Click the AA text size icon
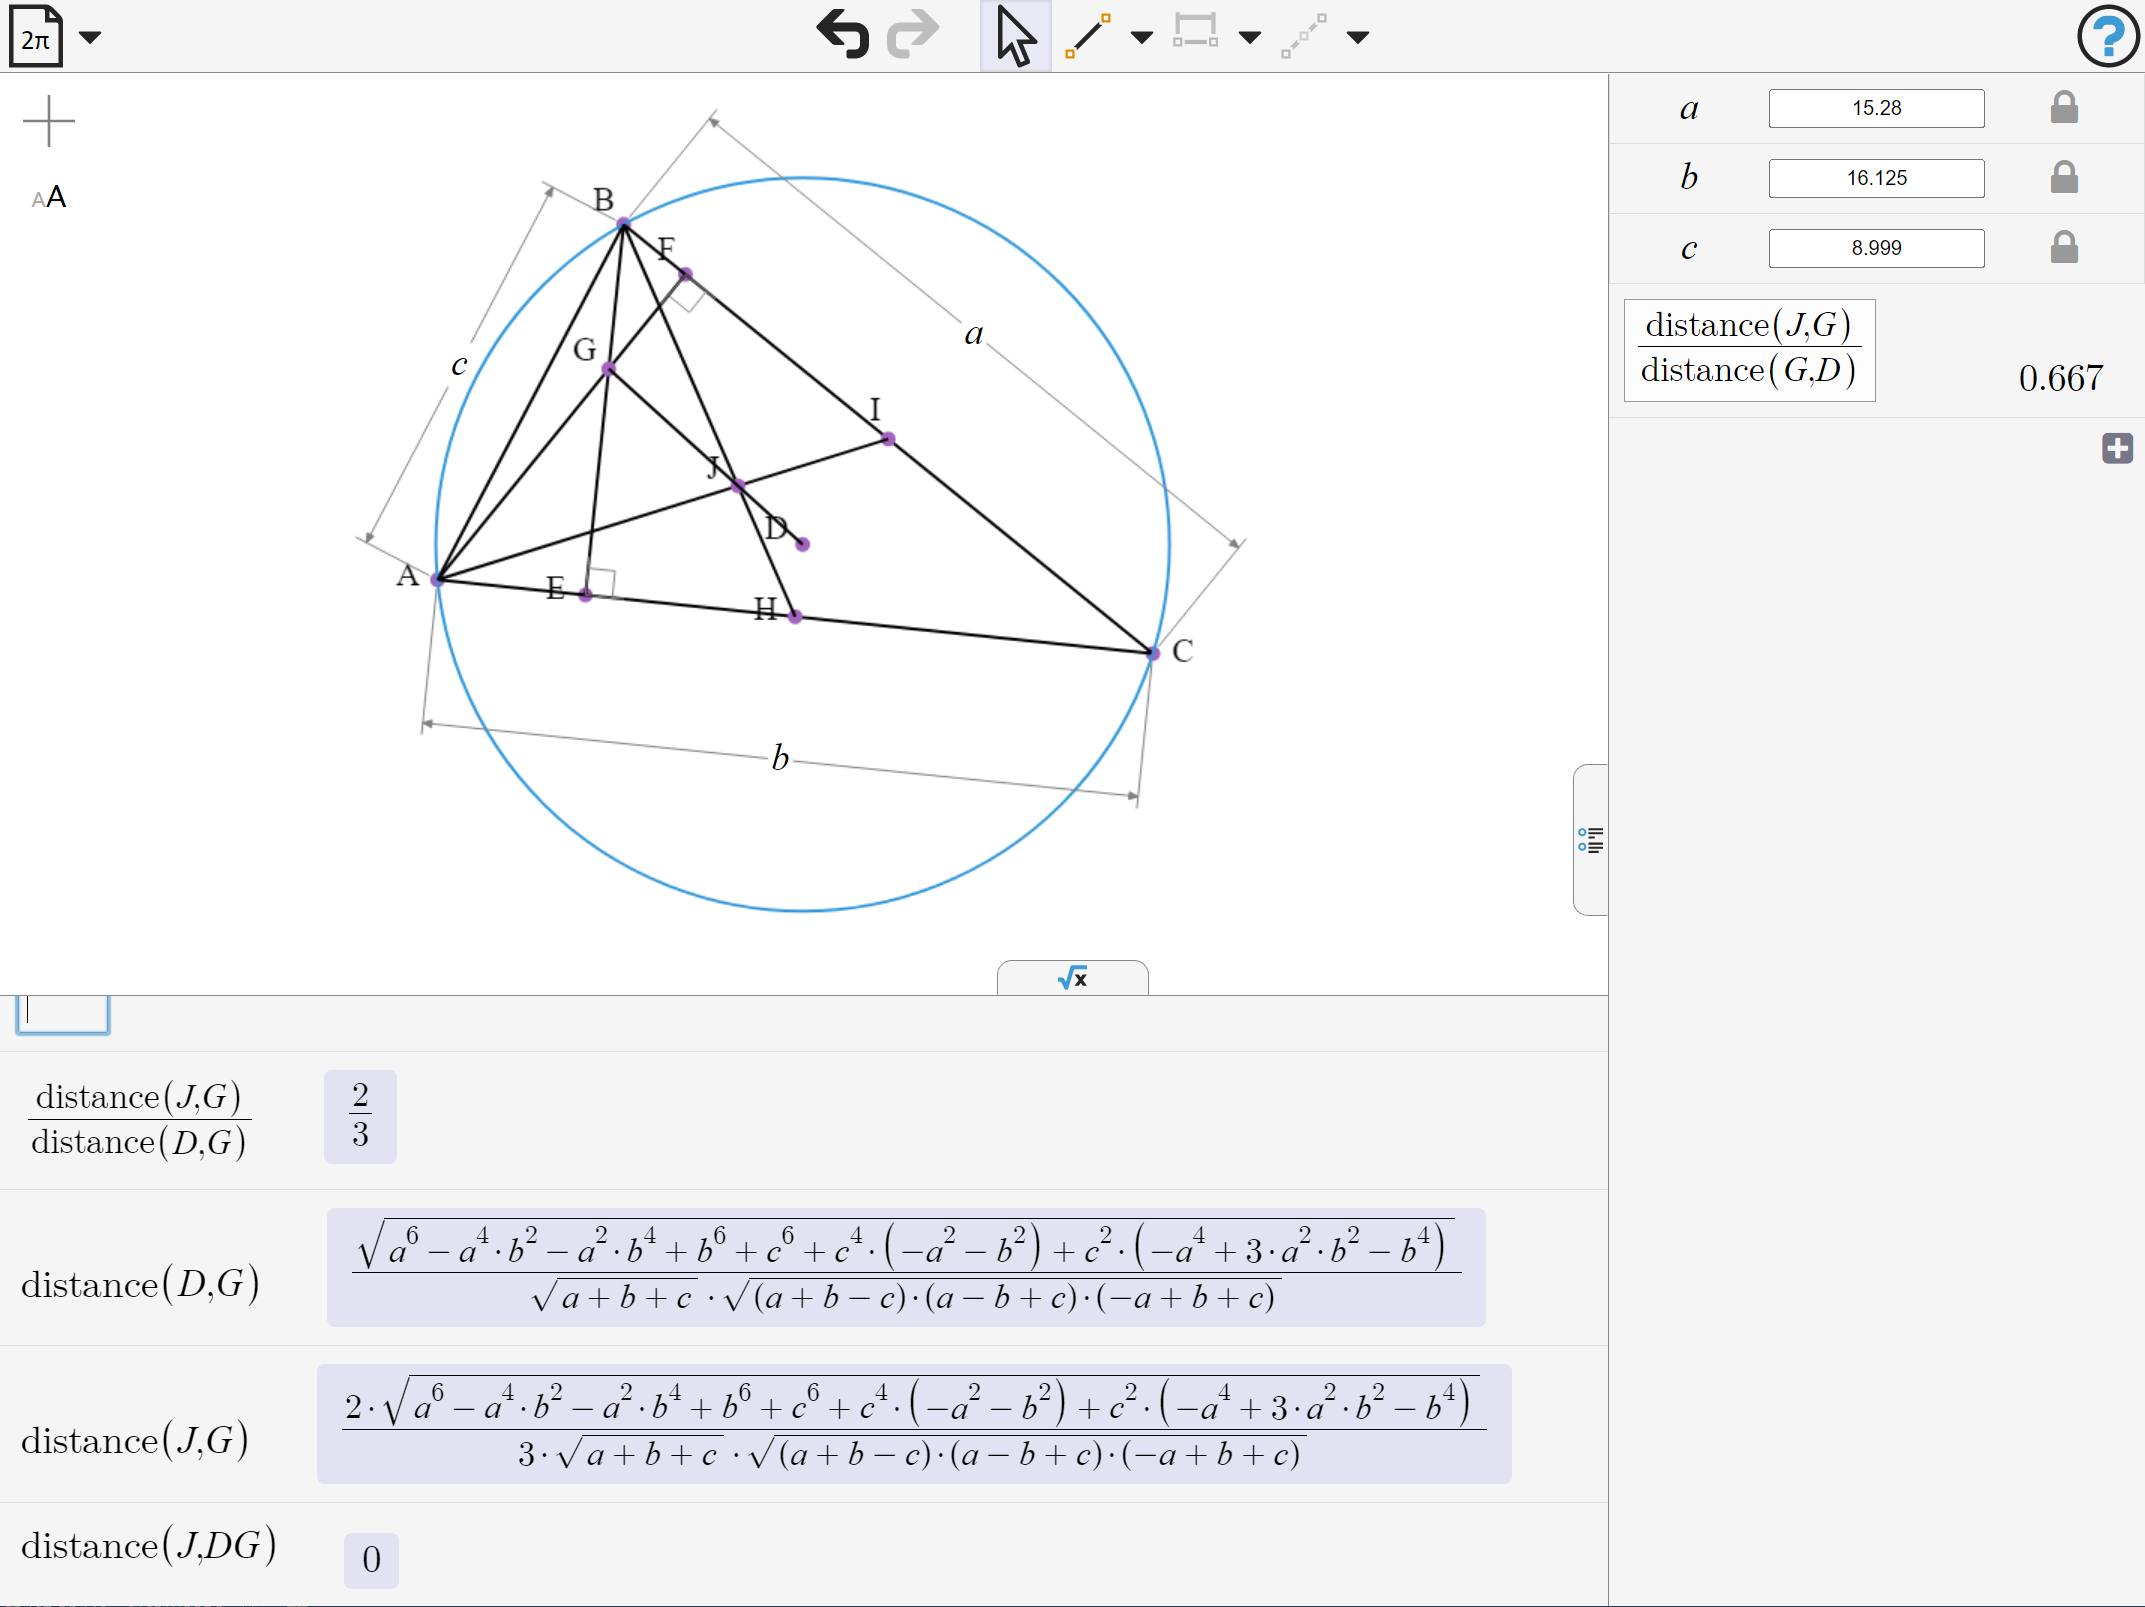This screenshot has width=2145, height=1607. [x=49, y=198]
